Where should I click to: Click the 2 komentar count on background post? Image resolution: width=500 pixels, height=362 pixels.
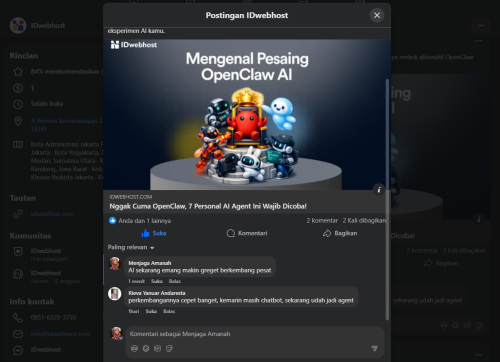click(x=422, y=251)
